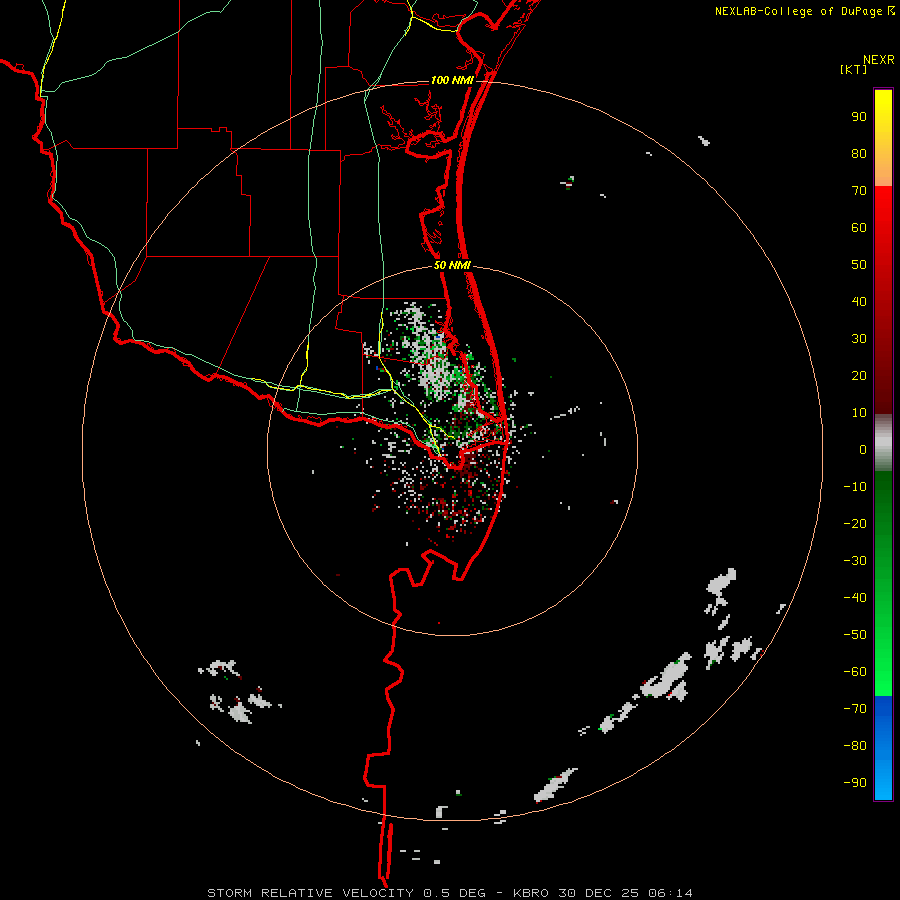Click the -40 value on the velocity scale
Image resolution: width=900 pixels, height=900 pixels.
coord(855,598)
